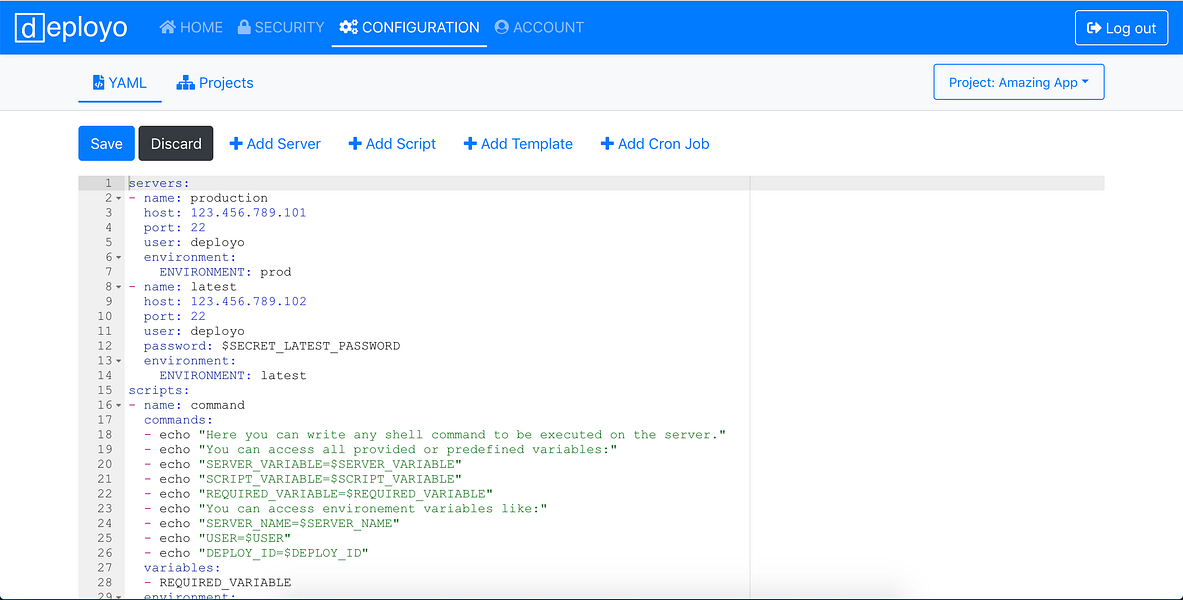Click Add Template link
The width and height of the screenshot is (1183, 600).
click(518, 143)
